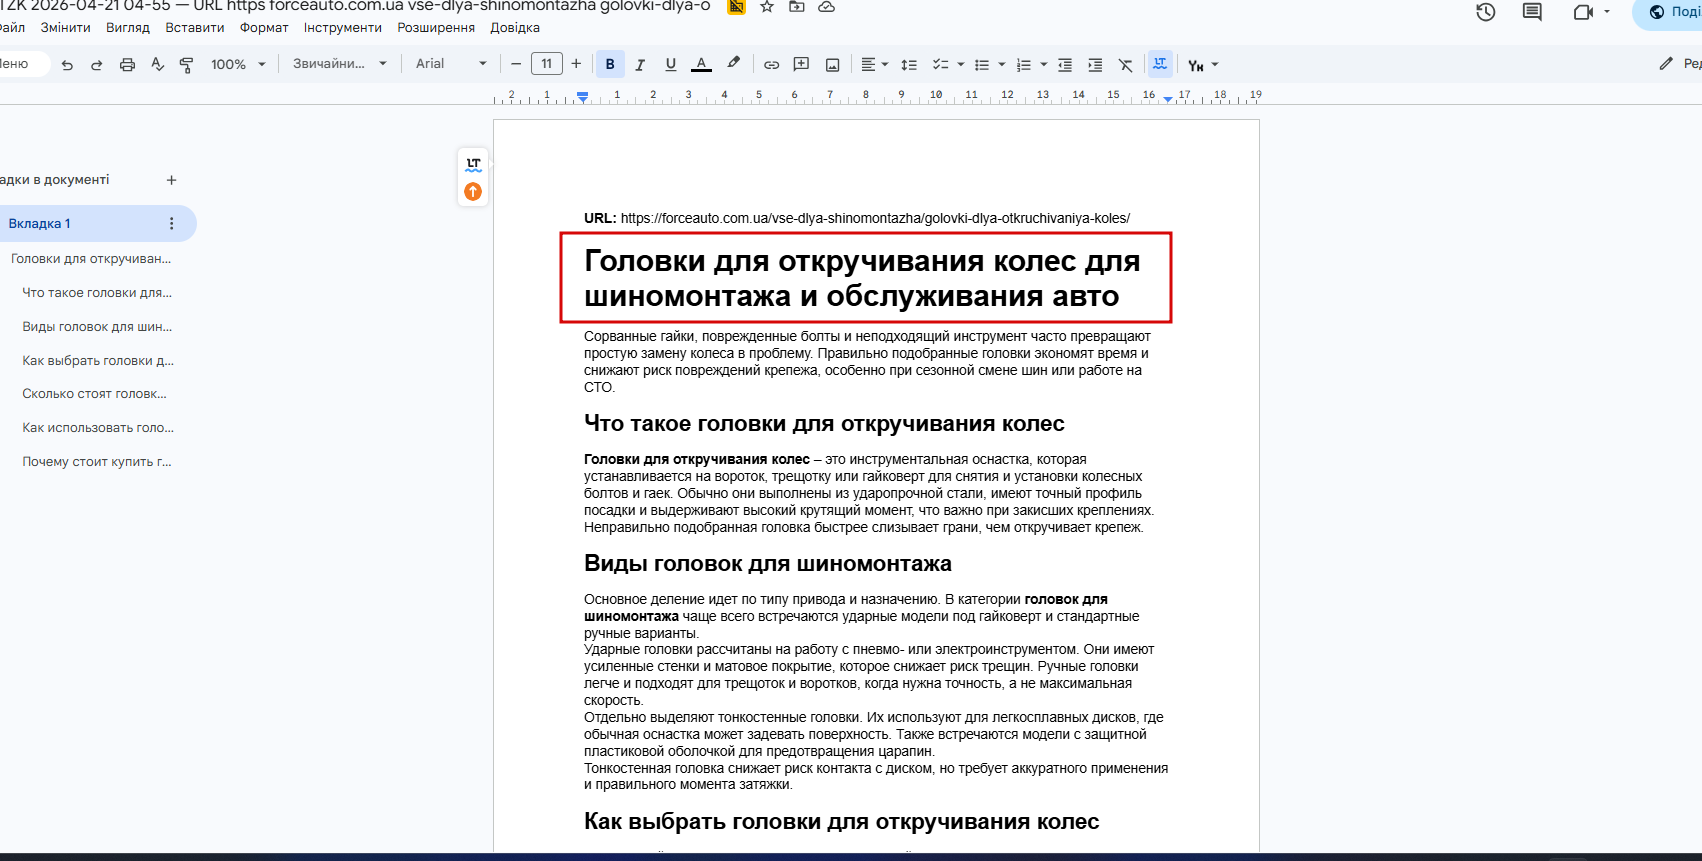Image resolution: width=1702 pixels, height=861 pixels.
Task: Click the document title in the header
Action: pos(355,6)
